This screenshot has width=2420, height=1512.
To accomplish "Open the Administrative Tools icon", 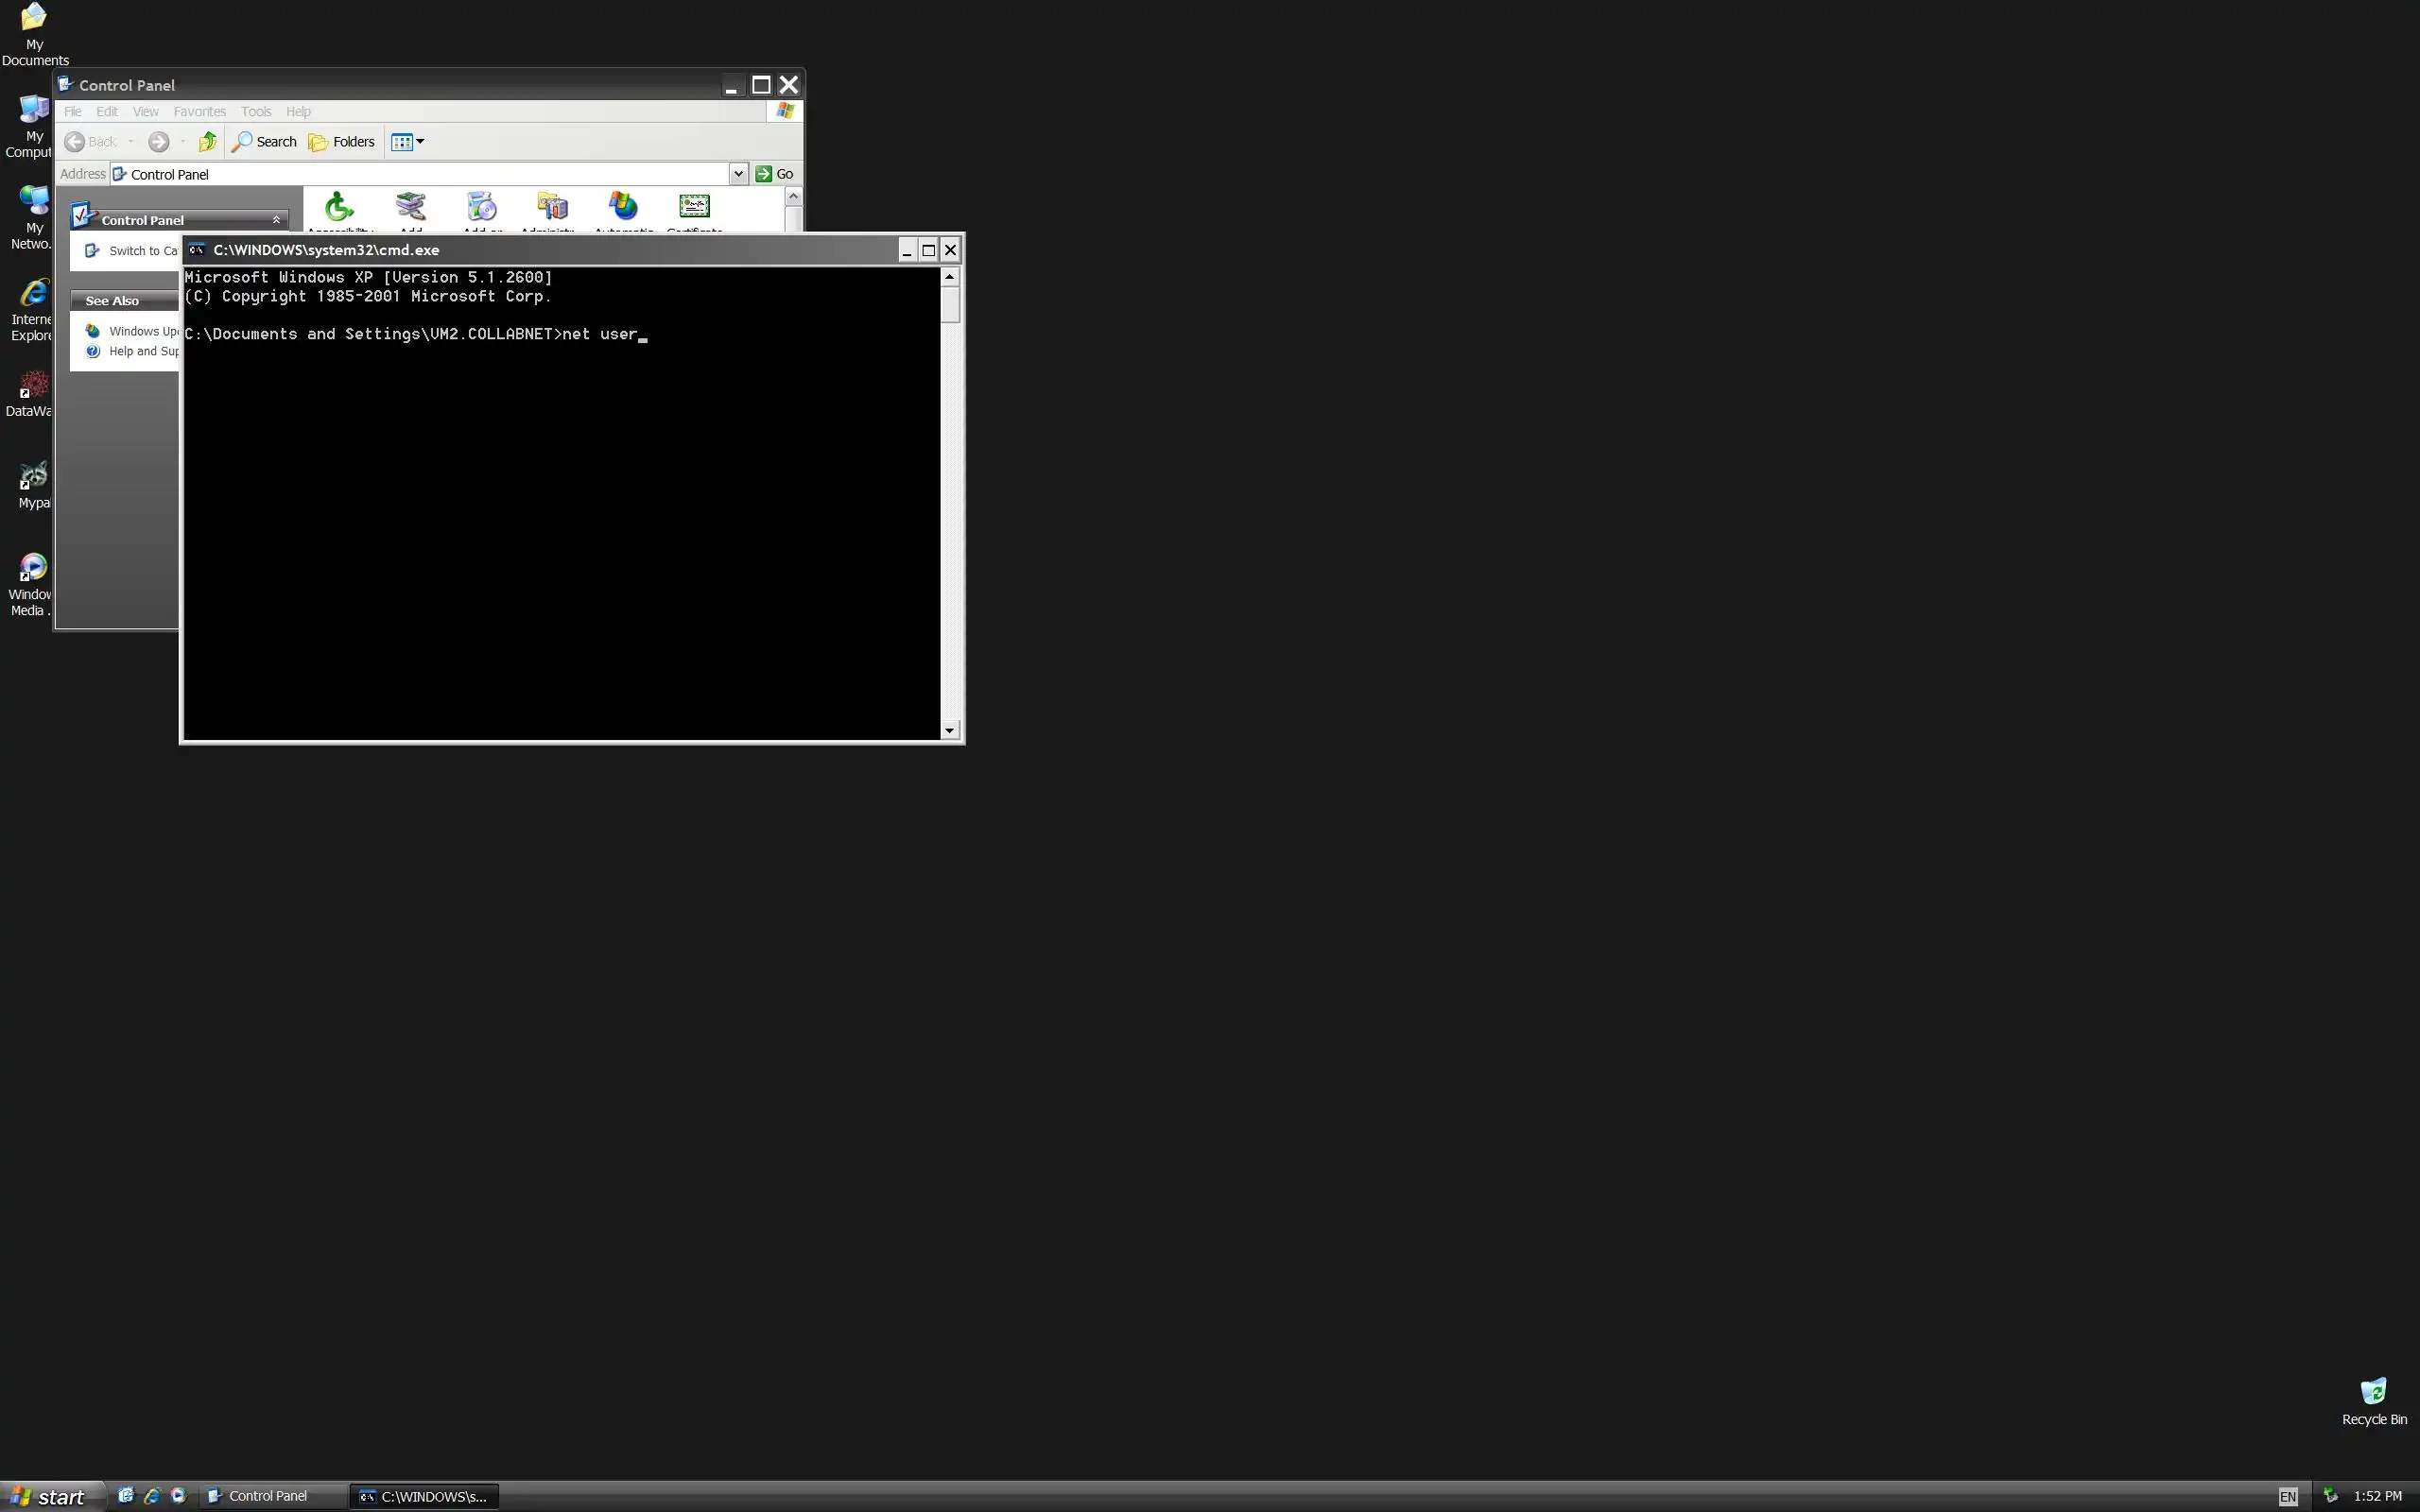I will pos(552,207).
